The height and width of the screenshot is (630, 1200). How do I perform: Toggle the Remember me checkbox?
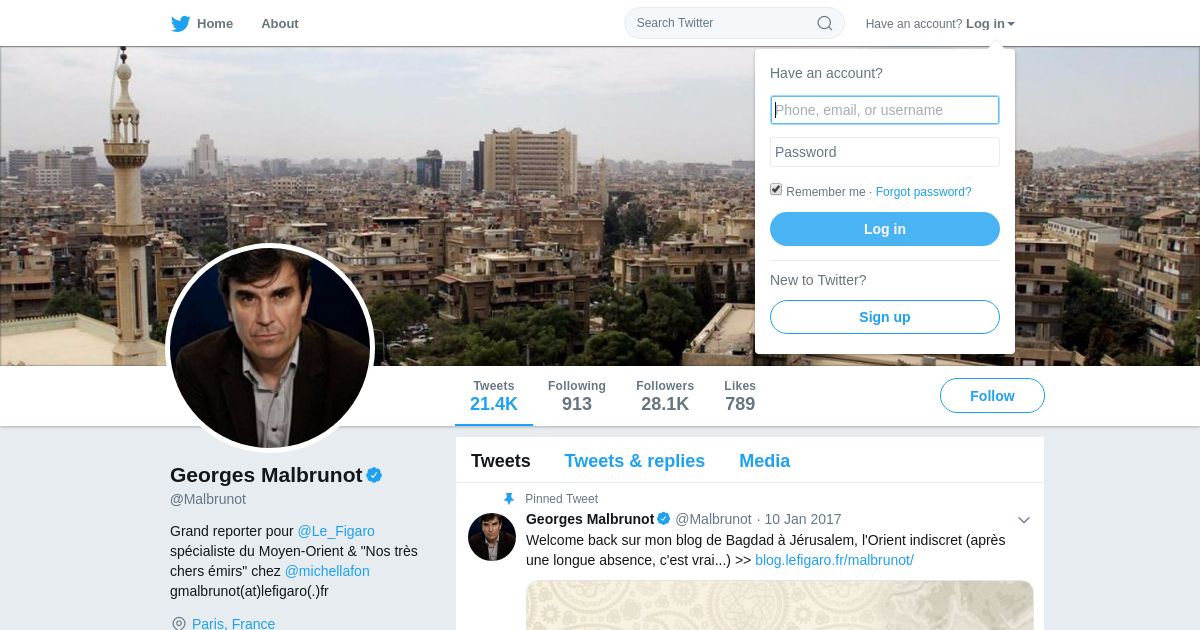click(x=776, y=189)
